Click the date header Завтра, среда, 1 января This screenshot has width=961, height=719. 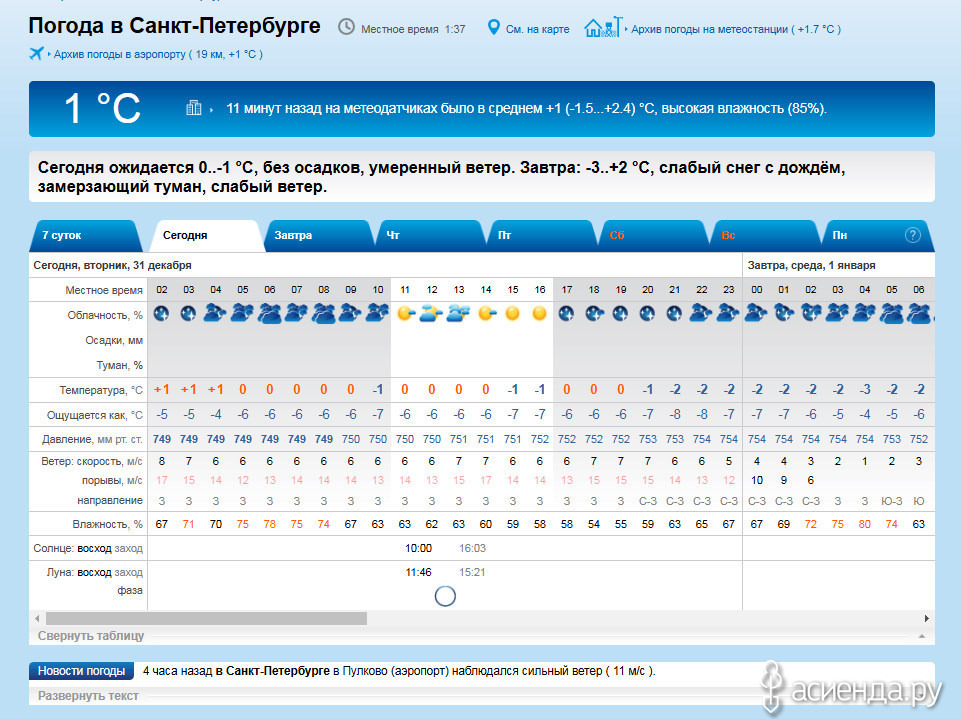click(811, 265)
